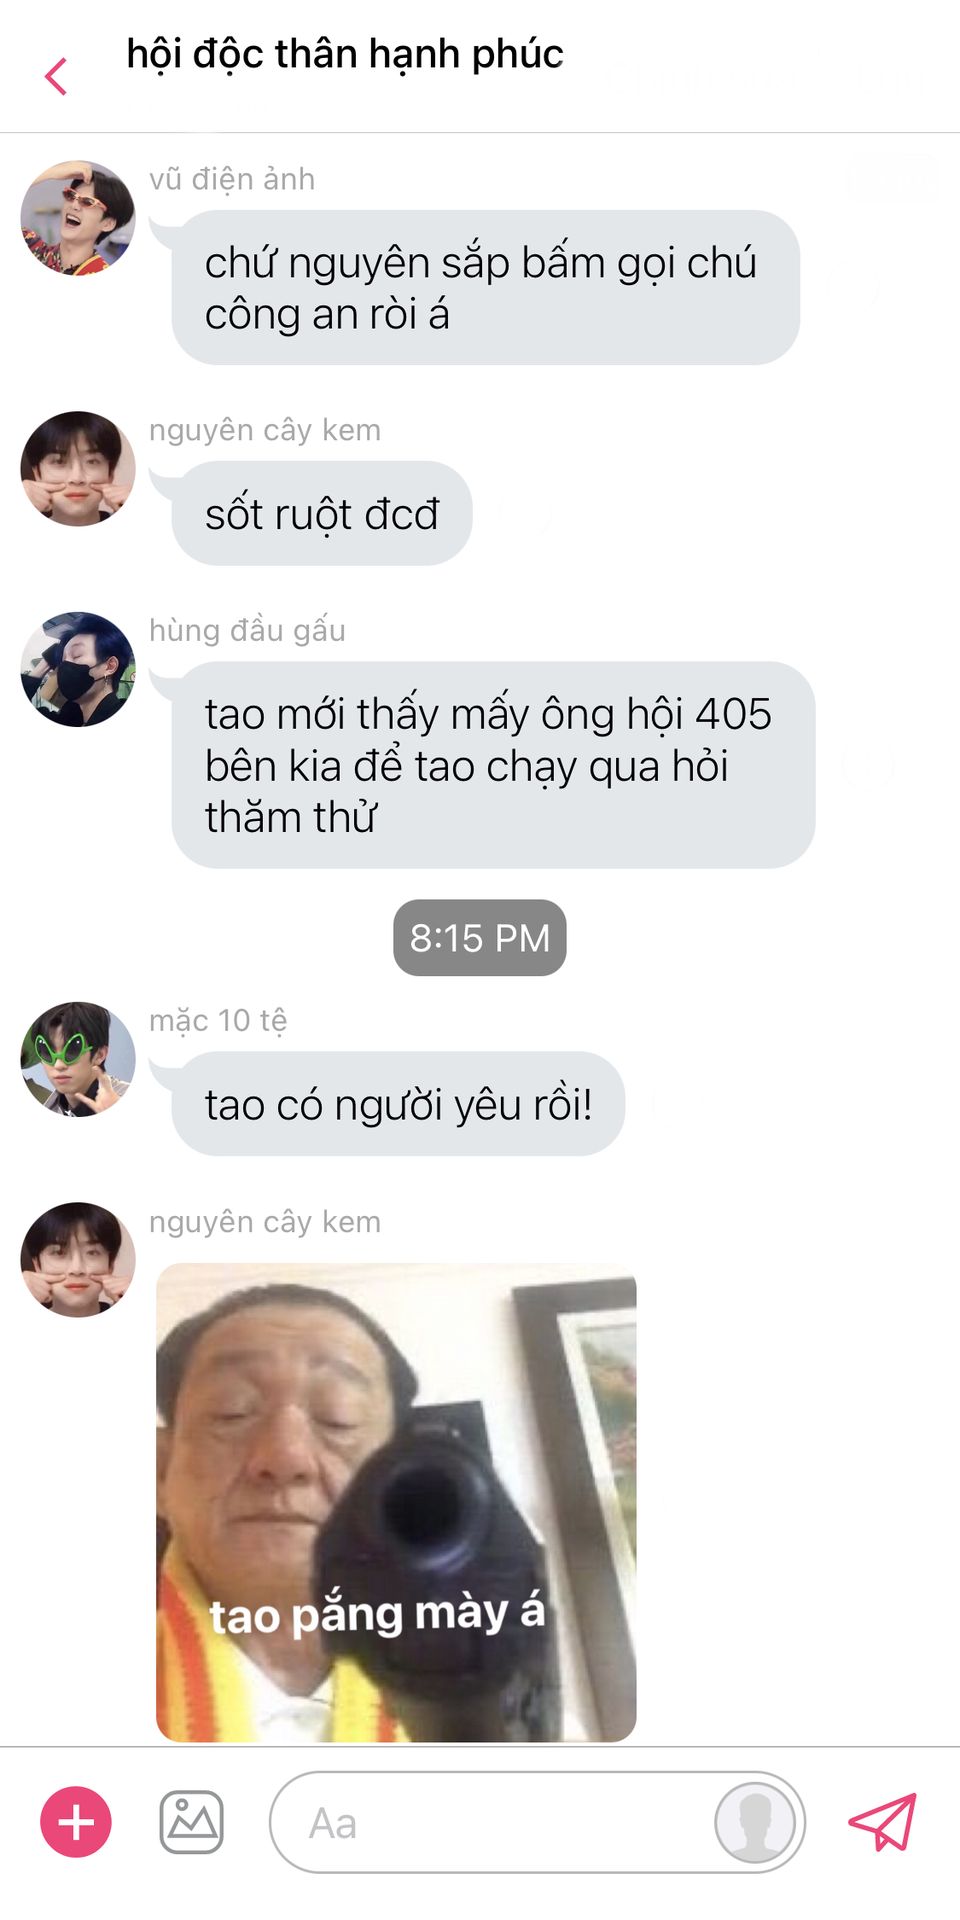This screenshot has height=1920, width=960.
Task: Tap sender name 'vũ điện ảnh'
Action: click(232, 179)
